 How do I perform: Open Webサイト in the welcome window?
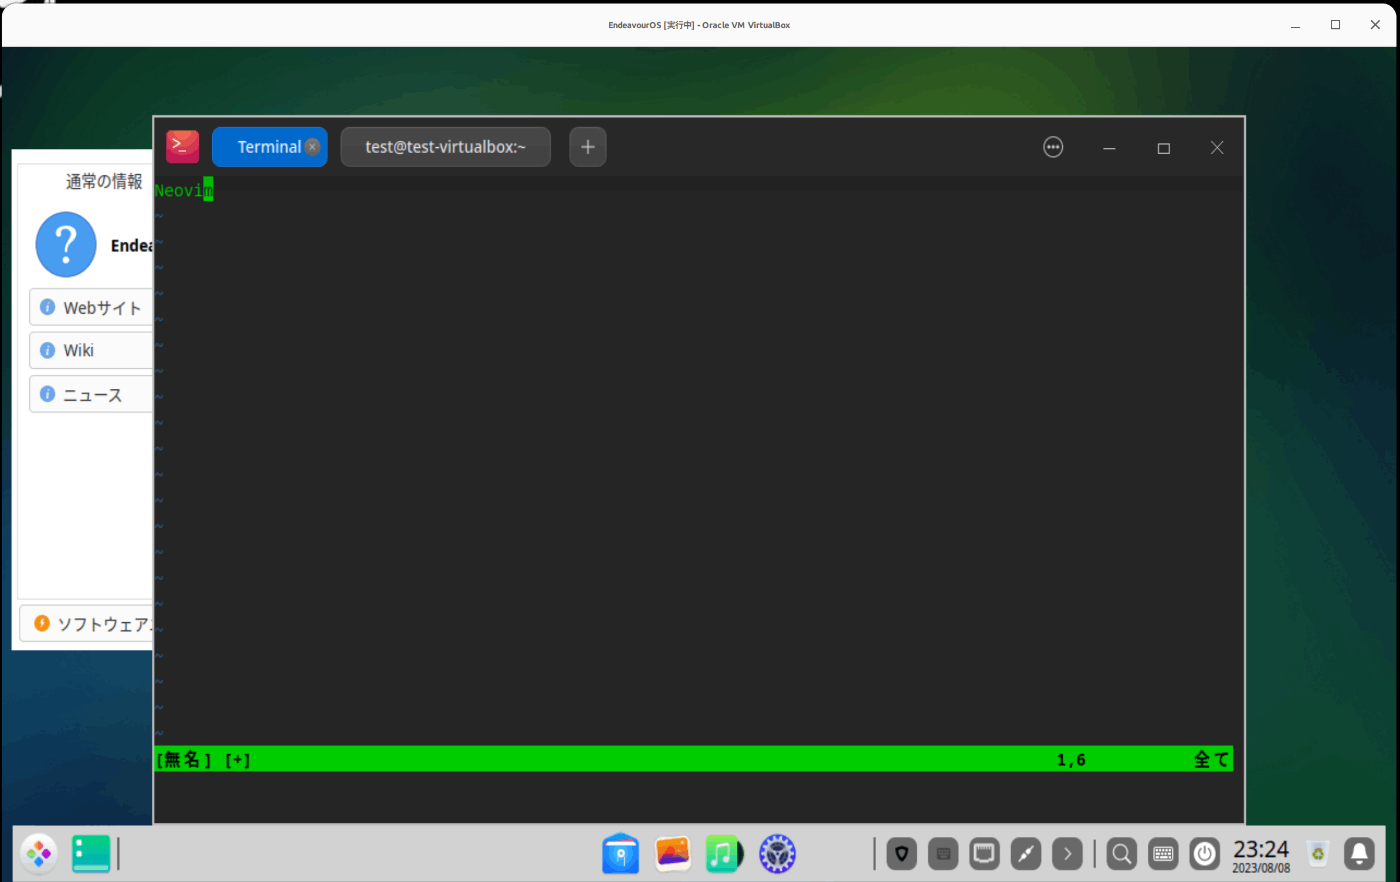click(91, 307)
